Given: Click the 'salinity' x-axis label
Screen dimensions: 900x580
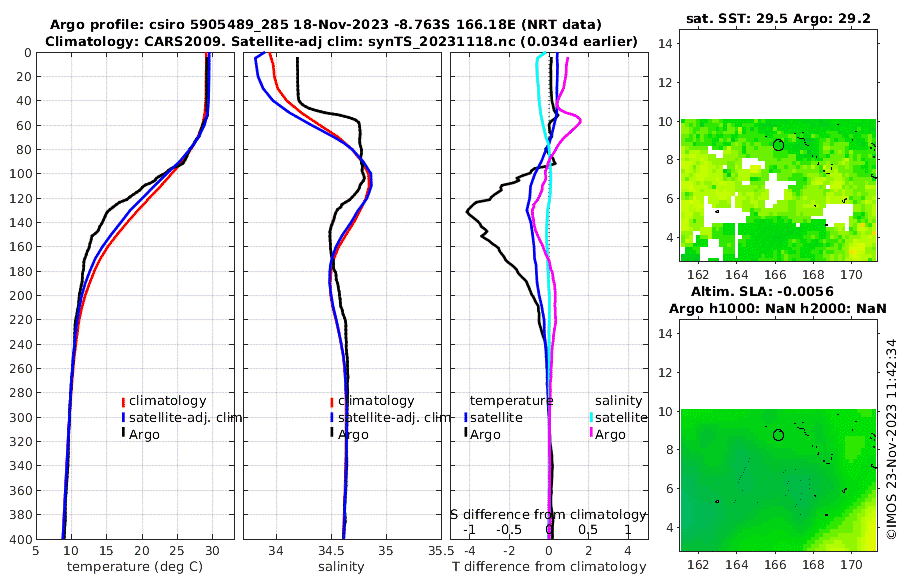Looking at the screenshot, I should click(341, 567).
